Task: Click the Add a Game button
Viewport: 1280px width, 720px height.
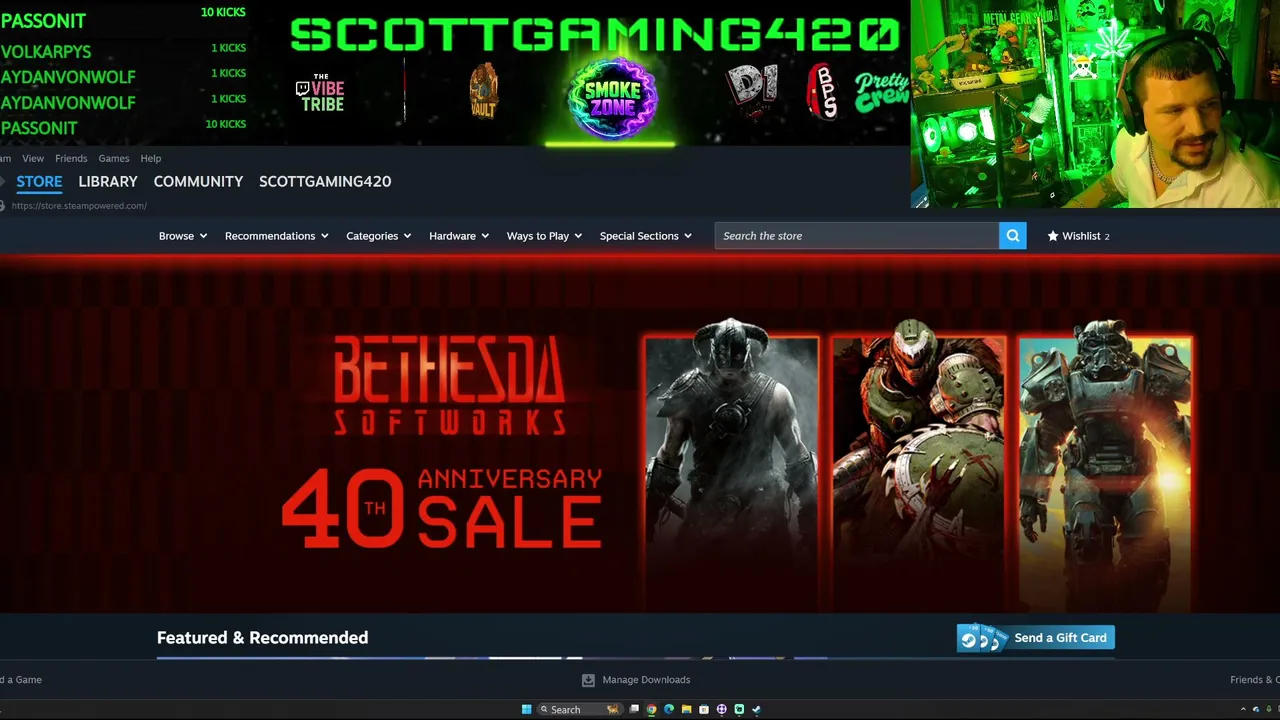Action: pyautogui.click(x=21, y=680)
